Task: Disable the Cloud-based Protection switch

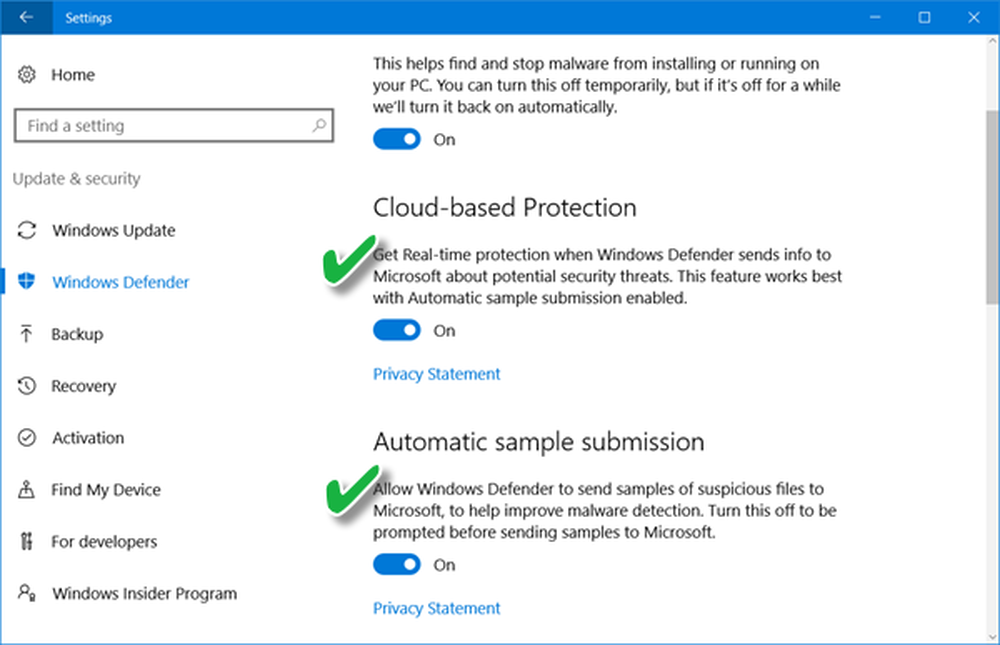Action: [397, 330]
